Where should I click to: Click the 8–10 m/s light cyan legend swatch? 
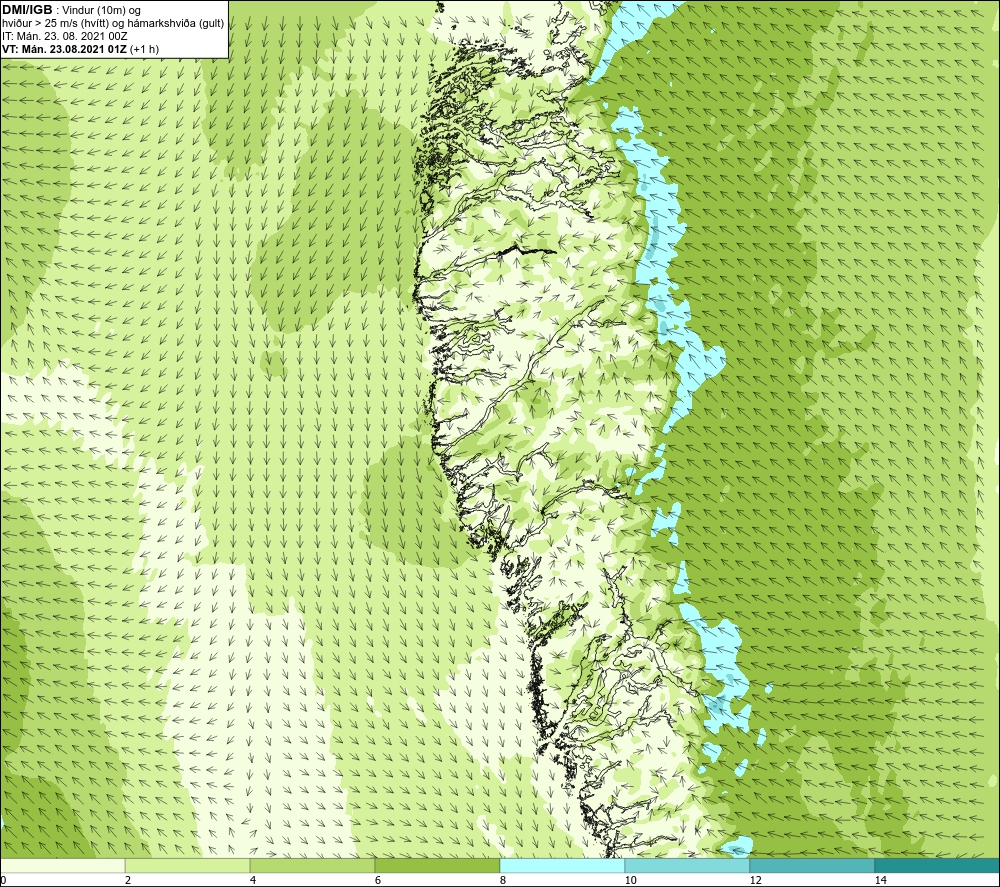[562, 865]
